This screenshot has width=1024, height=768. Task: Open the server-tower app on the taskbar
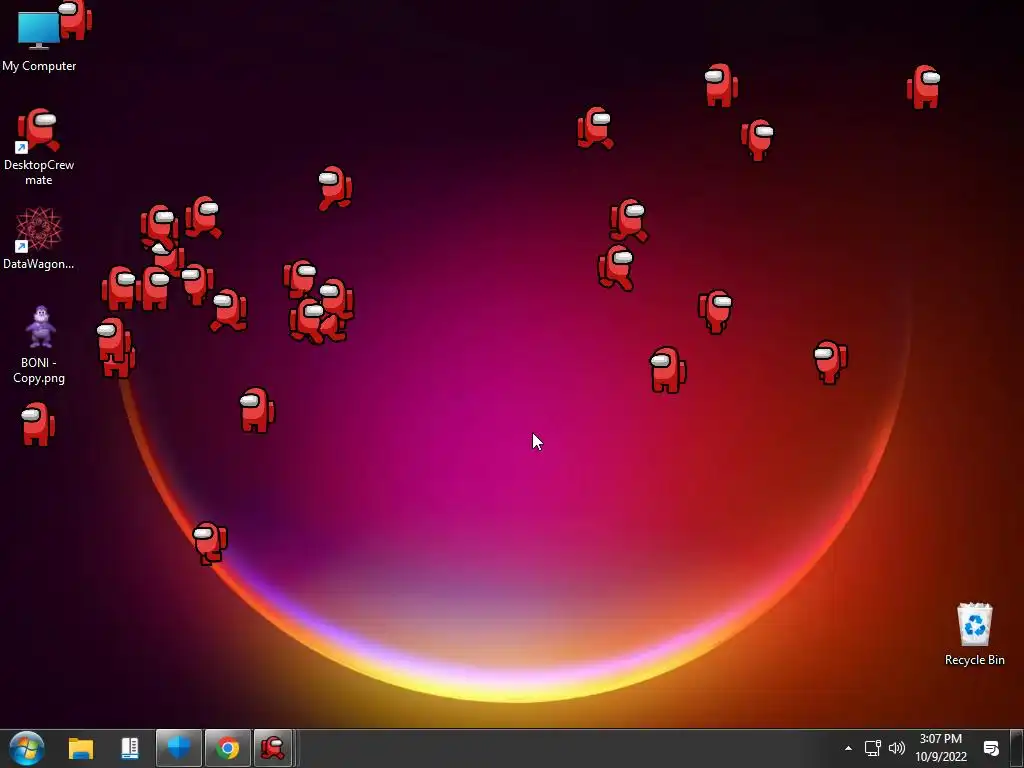coord(130,748)
